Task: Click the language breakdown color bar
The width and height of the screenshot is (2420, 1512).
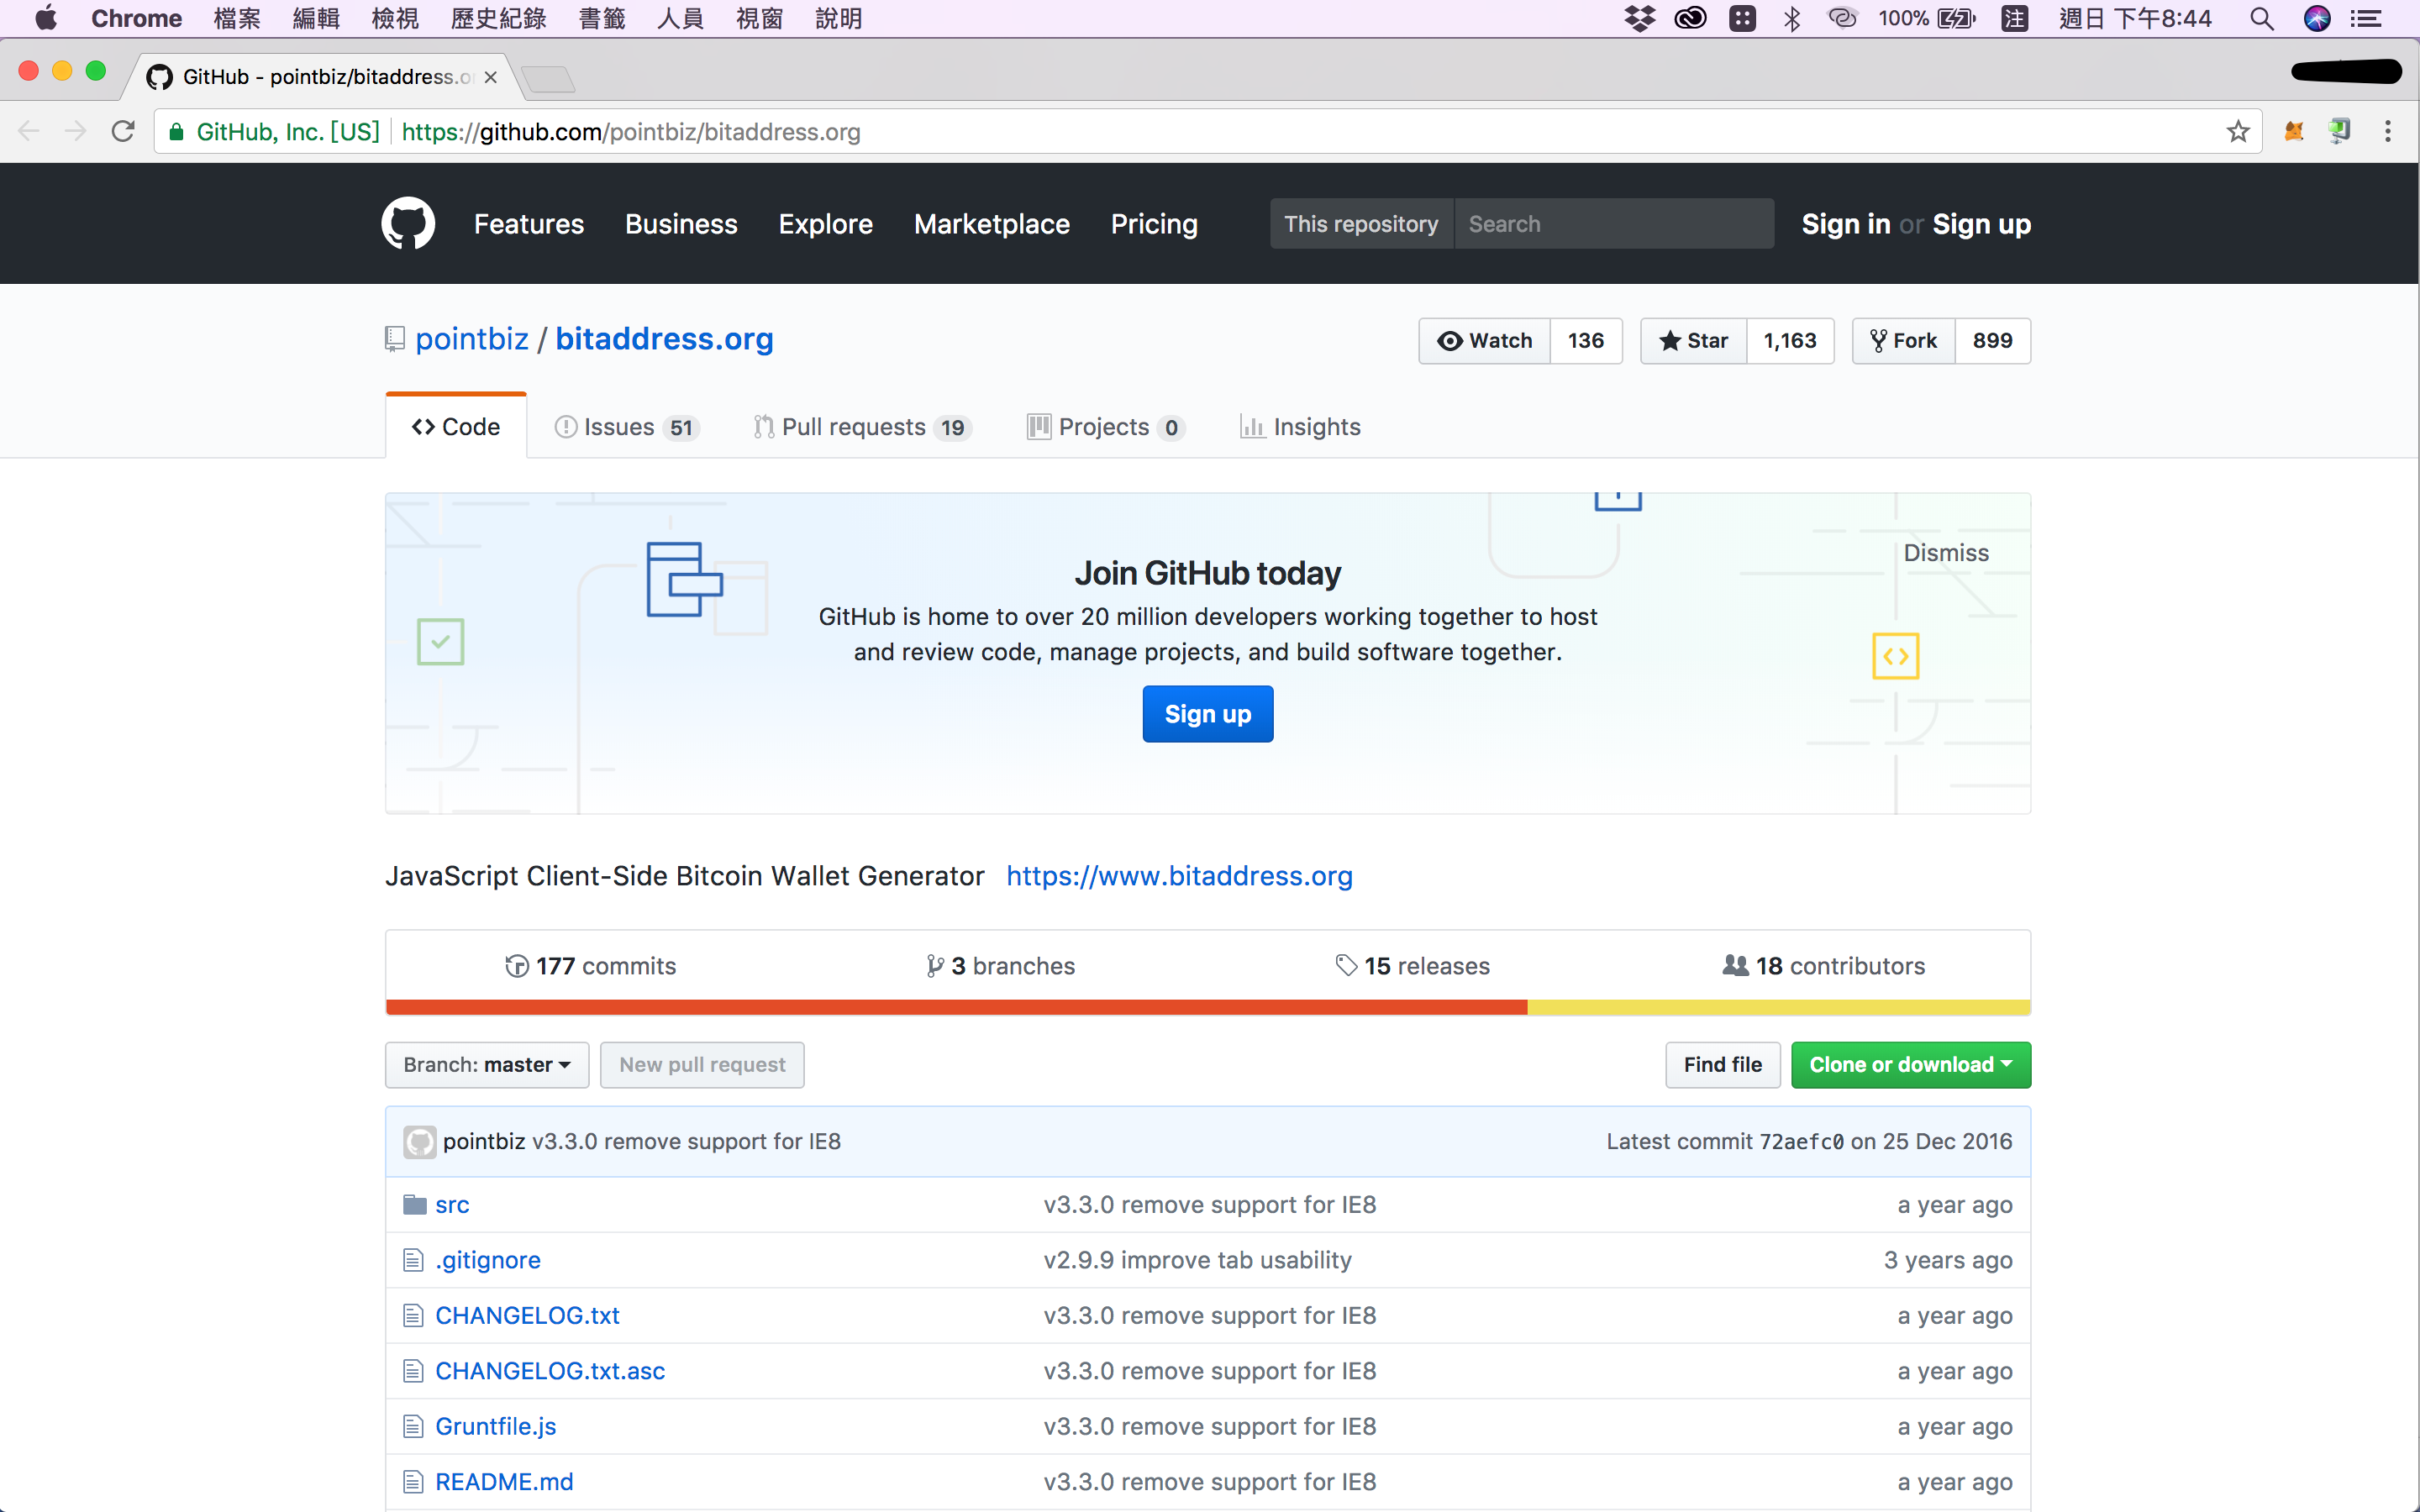Action: (1208, 1007)
